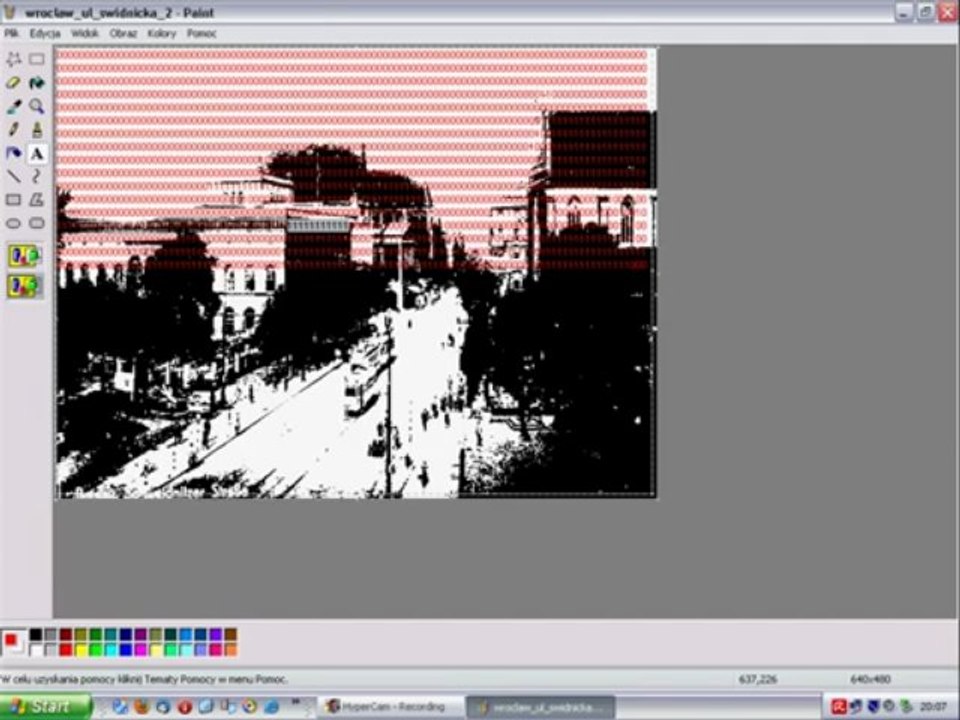
Task: Open the Windows Start menu
Action: click(46, 707)
